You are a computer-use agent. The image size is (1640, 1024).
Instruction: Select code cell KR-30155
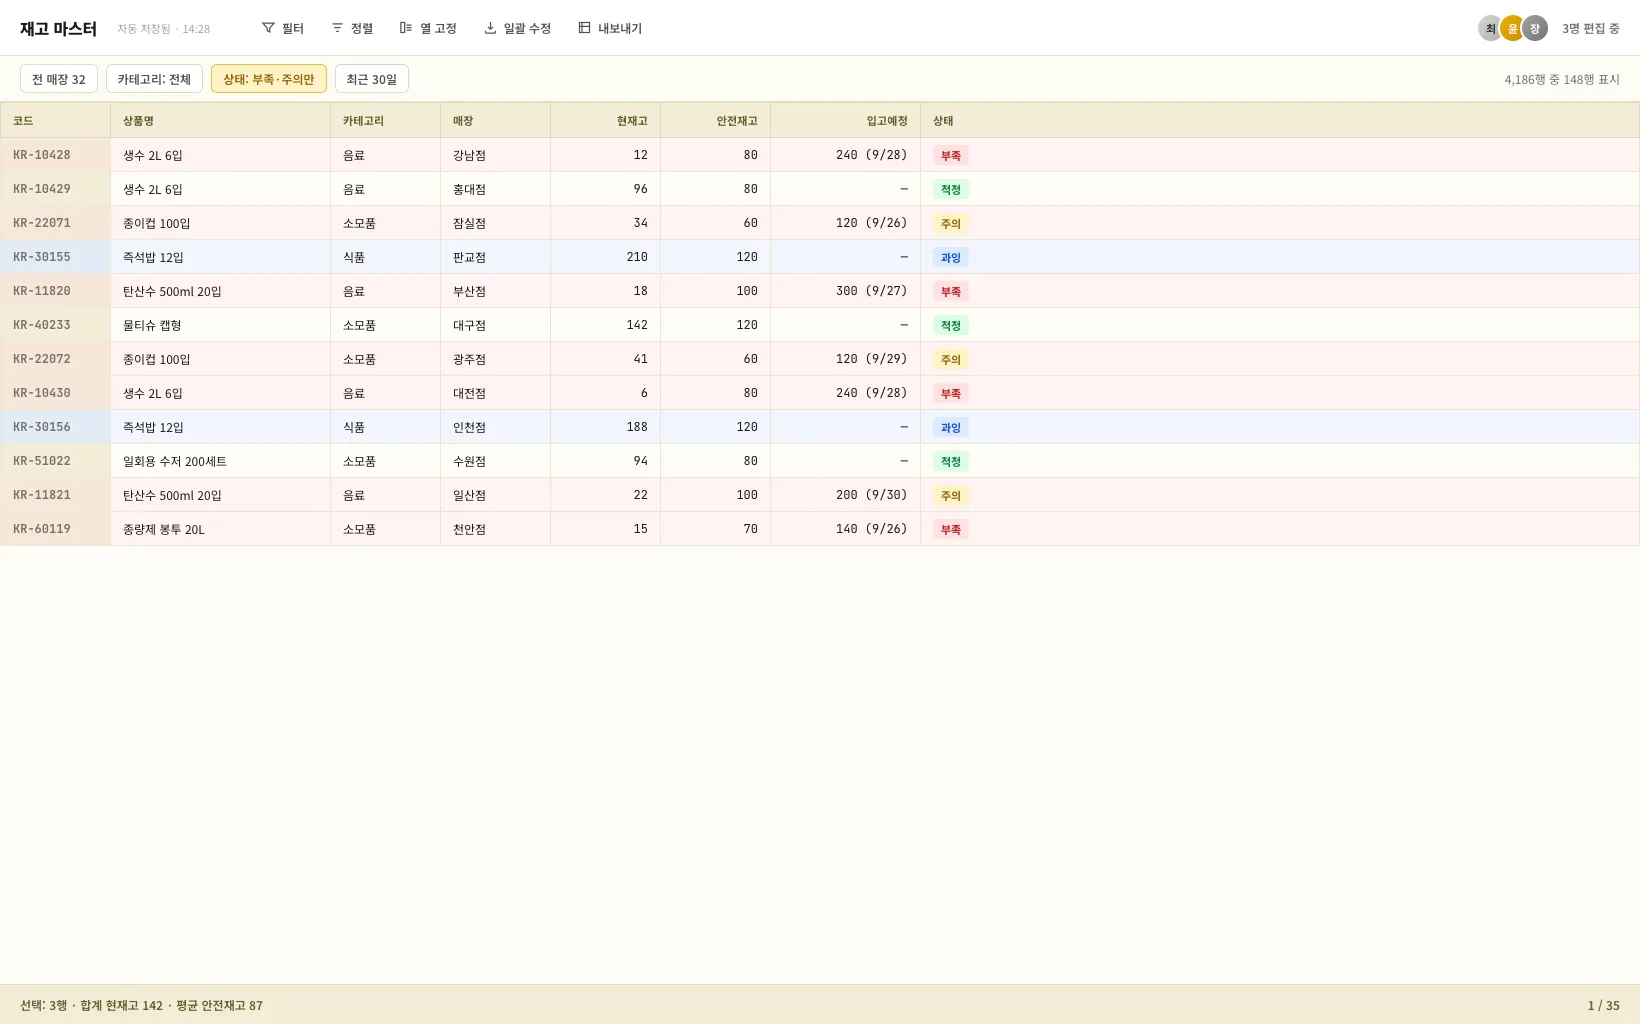[x=55, y=257]
